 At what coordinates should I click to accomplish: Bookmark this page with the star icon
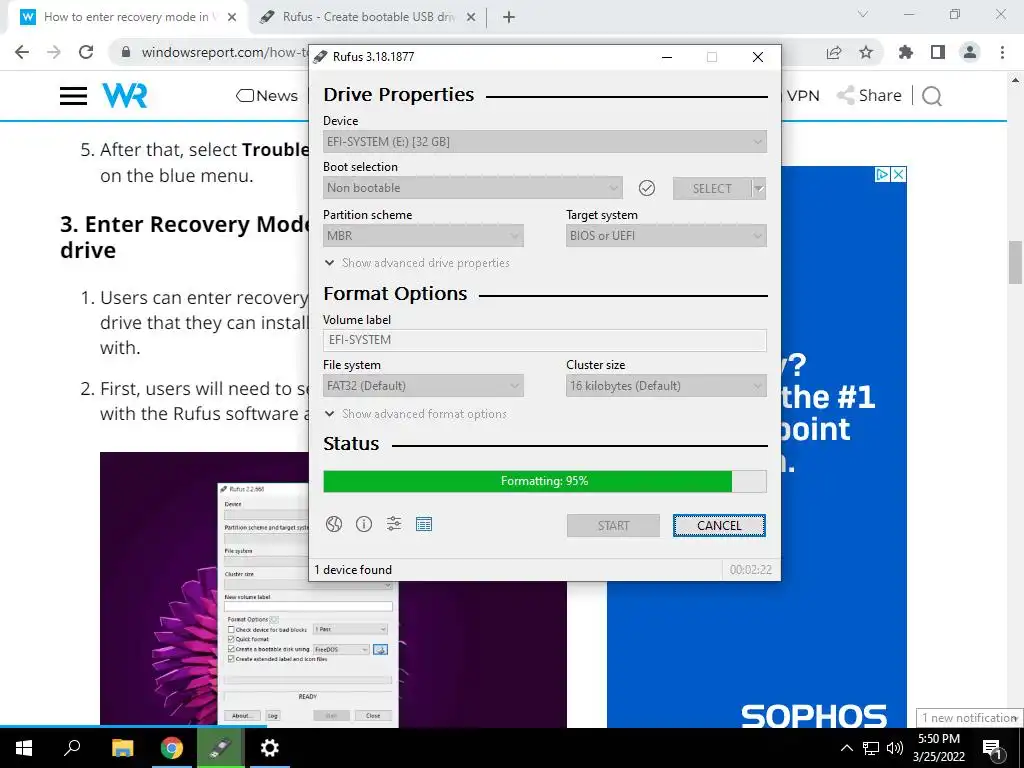[x=866, y=53]
